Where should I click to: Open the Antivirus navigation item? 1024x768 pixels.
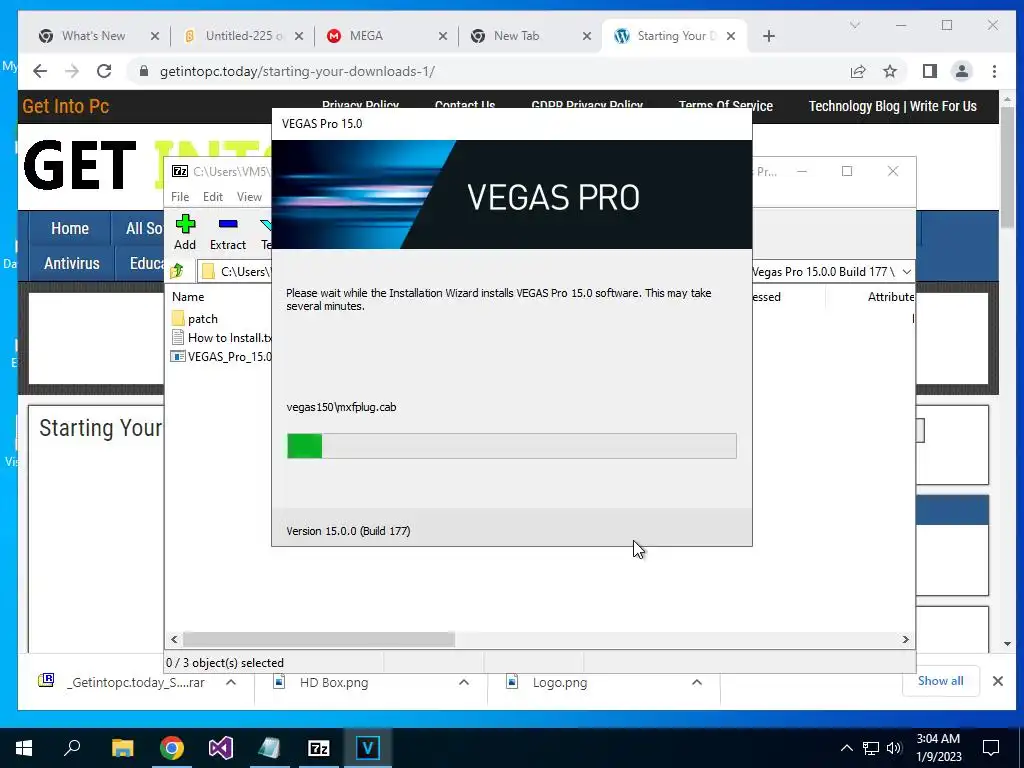pyautogui.click(x=72, y=263)
